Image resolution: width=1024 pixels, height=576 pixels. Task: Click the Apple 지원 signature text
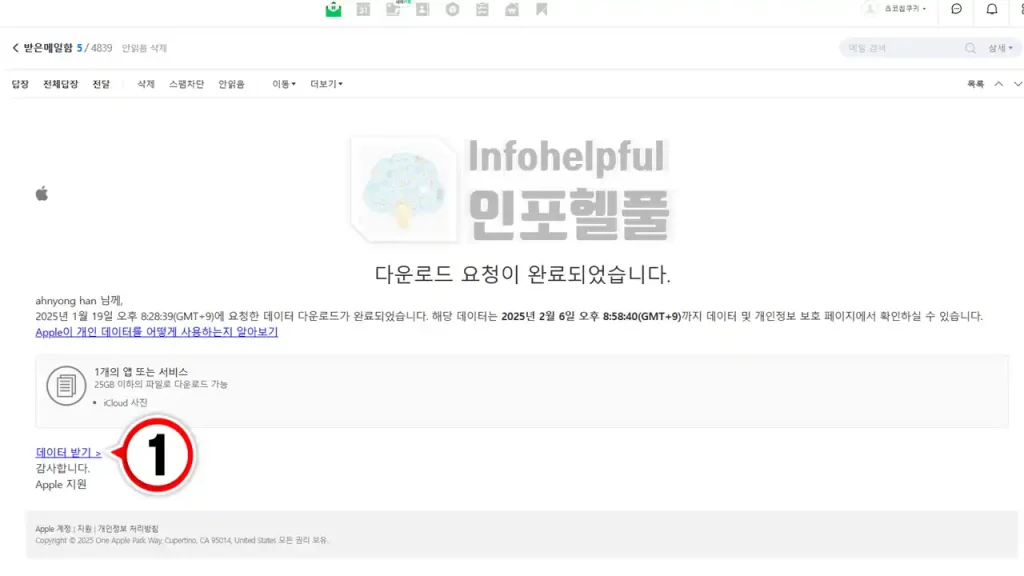pyautogui.click(x=61, y=485)
